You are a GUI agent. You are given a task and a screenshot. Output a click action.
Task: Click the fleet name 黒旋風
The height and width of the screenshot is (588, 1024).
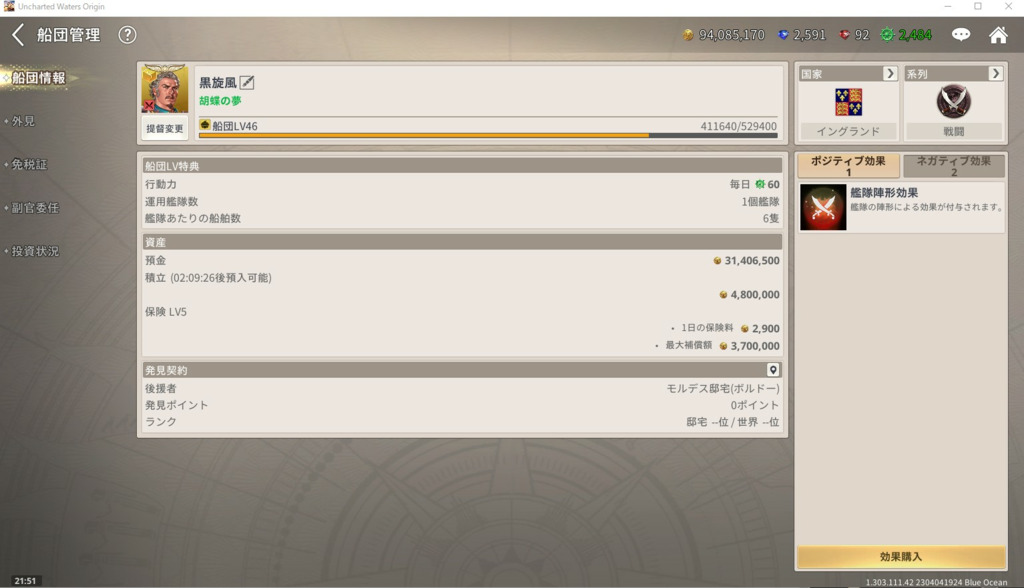click(x=217, y=82)
